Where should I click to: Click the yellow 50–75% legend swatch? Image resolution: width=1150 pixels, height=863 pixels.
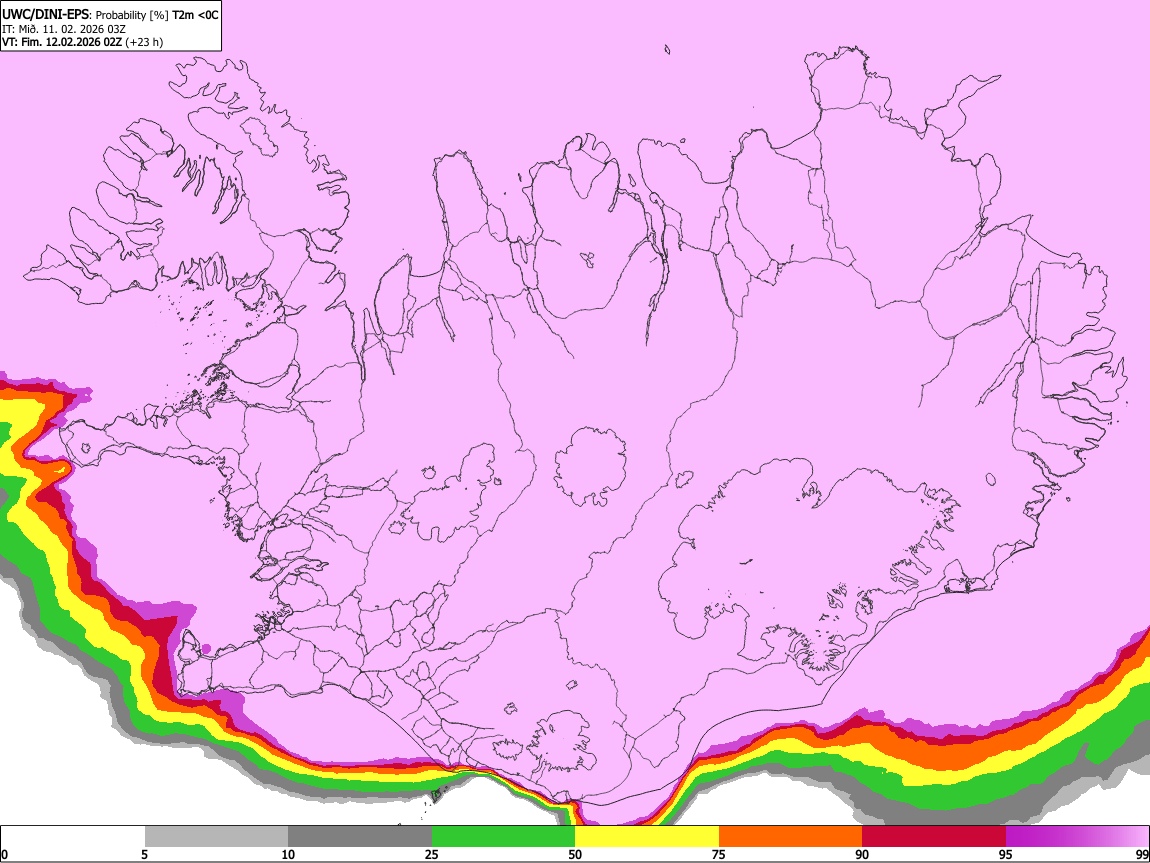click(x=647, y=837)
